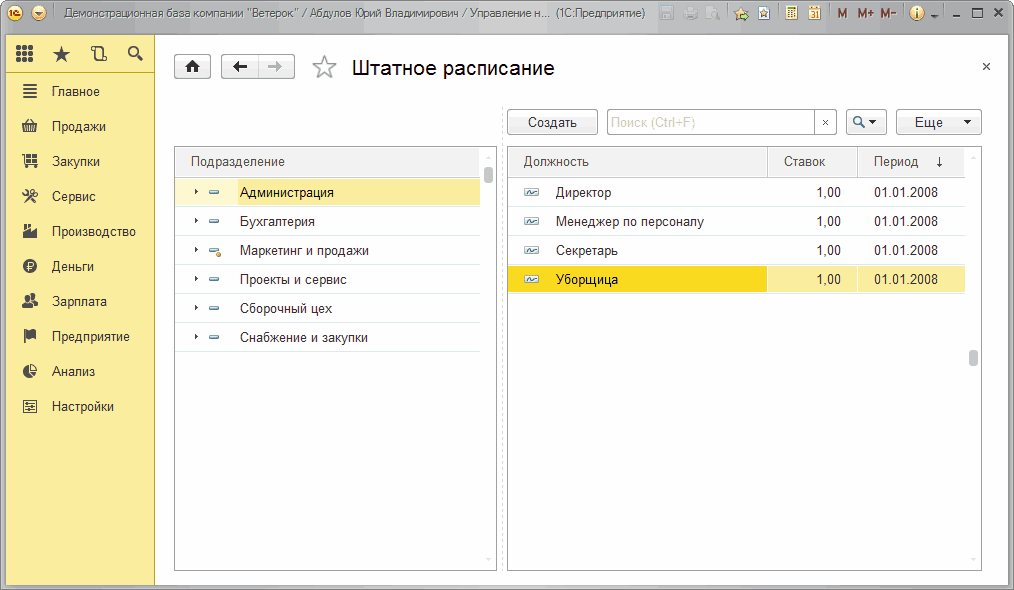Viewport: 1014px width, 590px height.
Task: Open the history icon in sidebar
Action: [98, 54]
